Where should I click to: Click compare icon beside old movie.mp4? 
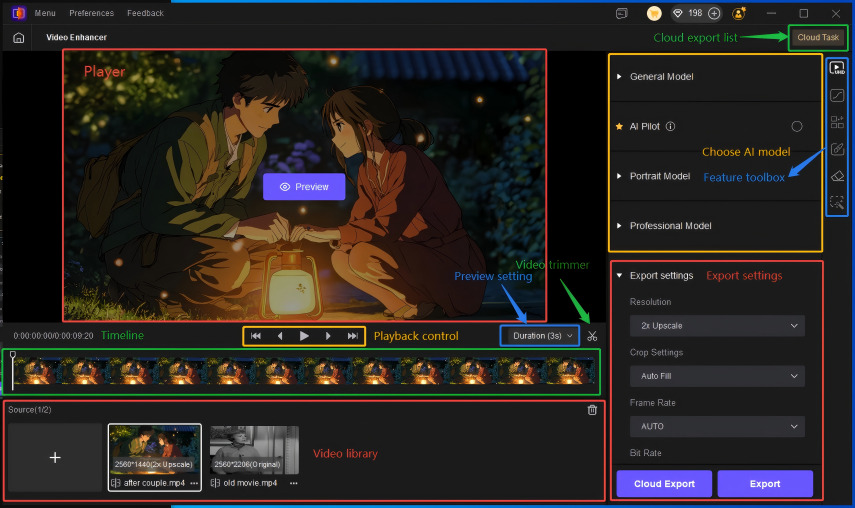click(215, 483)
